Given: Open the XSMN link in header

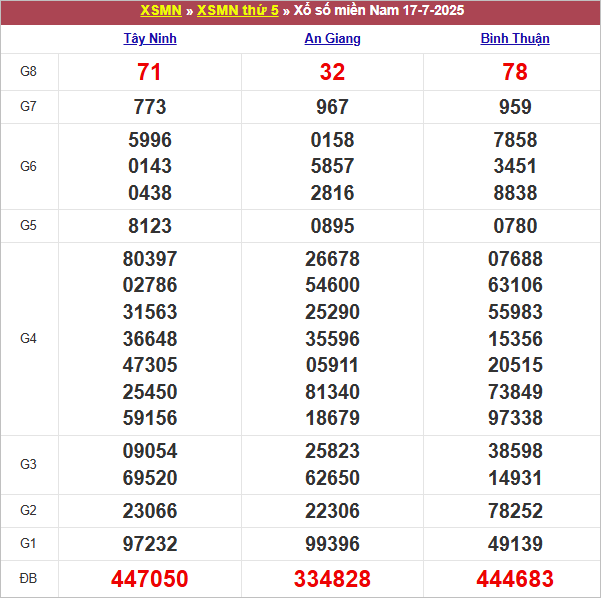Looking at the screenshot, I should 161,10.
